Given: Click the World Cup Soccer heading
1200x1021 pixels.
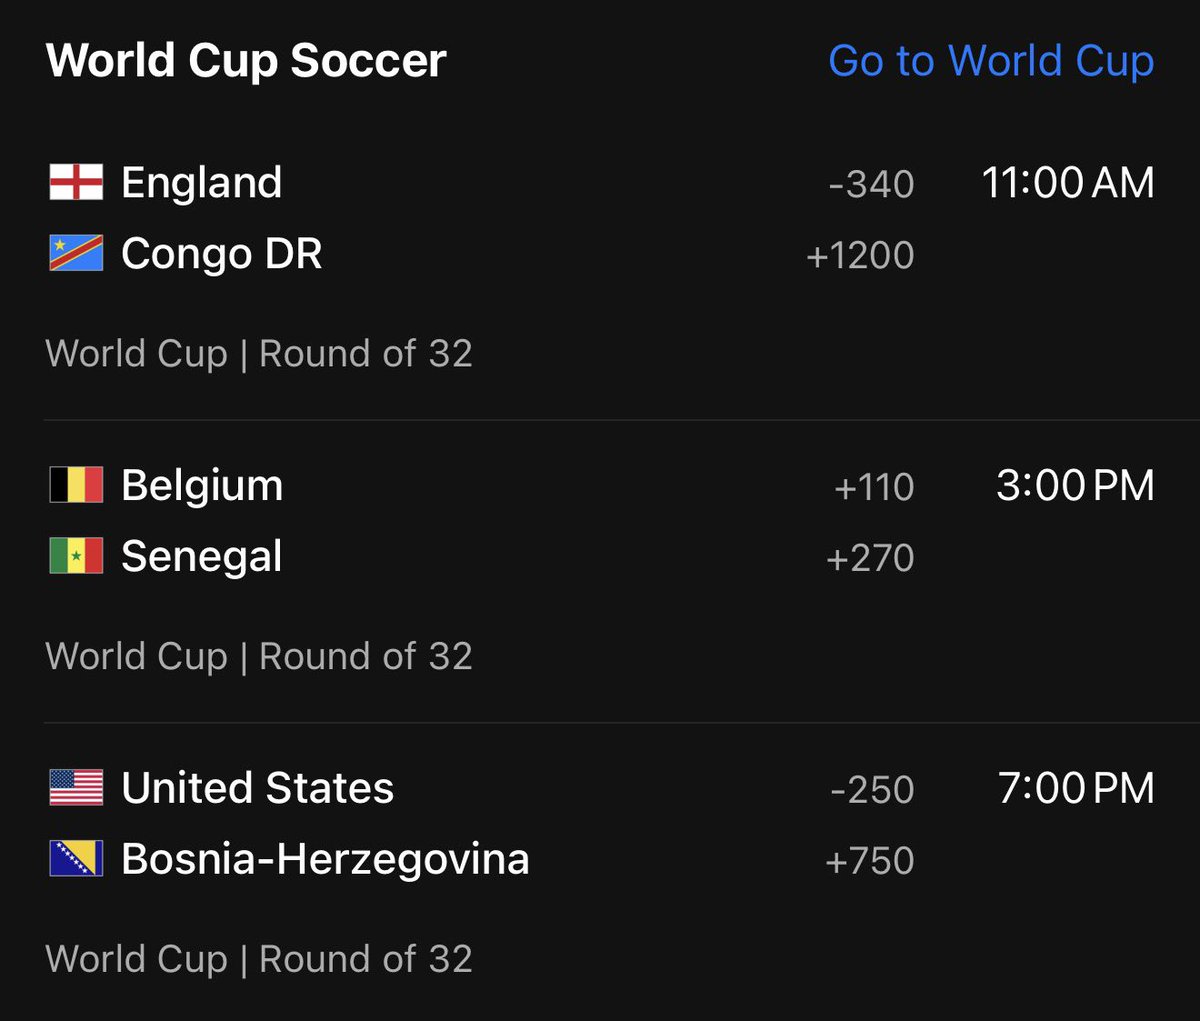Looking at the screenshot, I should pos(246,61).
